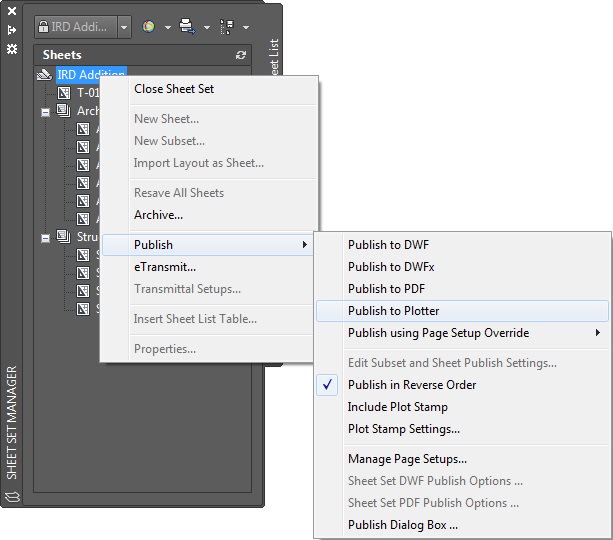Click the Publish submenu arrow
613x540 pixels.
pos(305,245)
